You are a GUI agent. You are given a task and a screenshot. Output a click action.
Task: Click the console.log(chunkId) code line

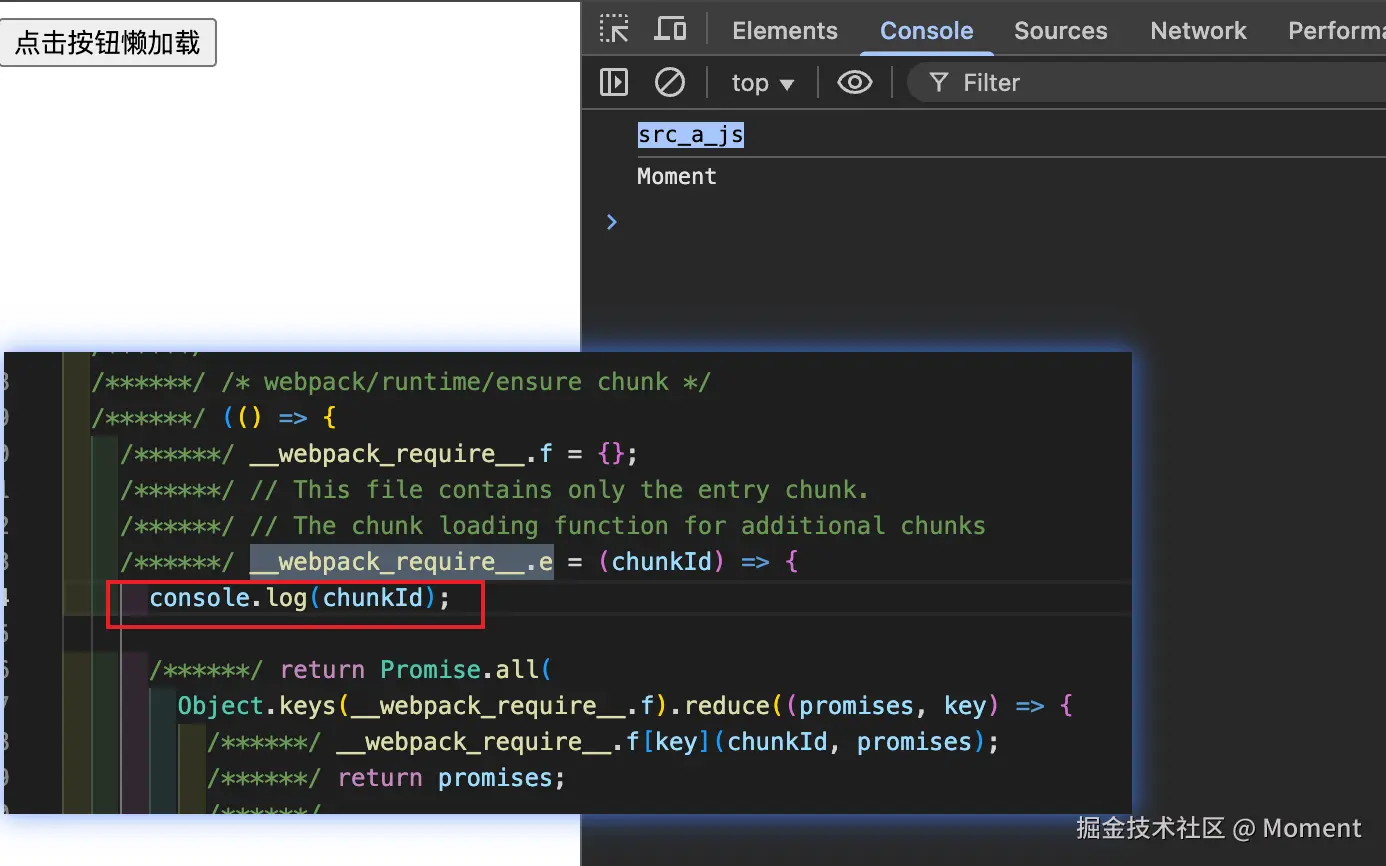[300, 598]
